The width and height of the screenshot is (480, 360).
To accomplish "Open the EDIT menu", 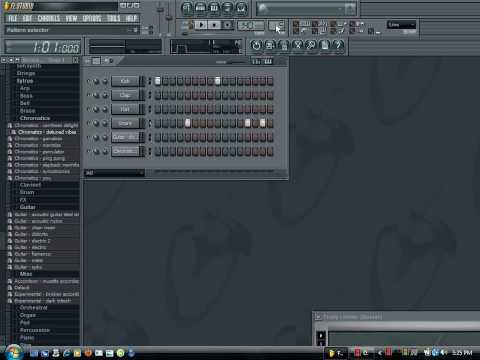I will [27, 18].
